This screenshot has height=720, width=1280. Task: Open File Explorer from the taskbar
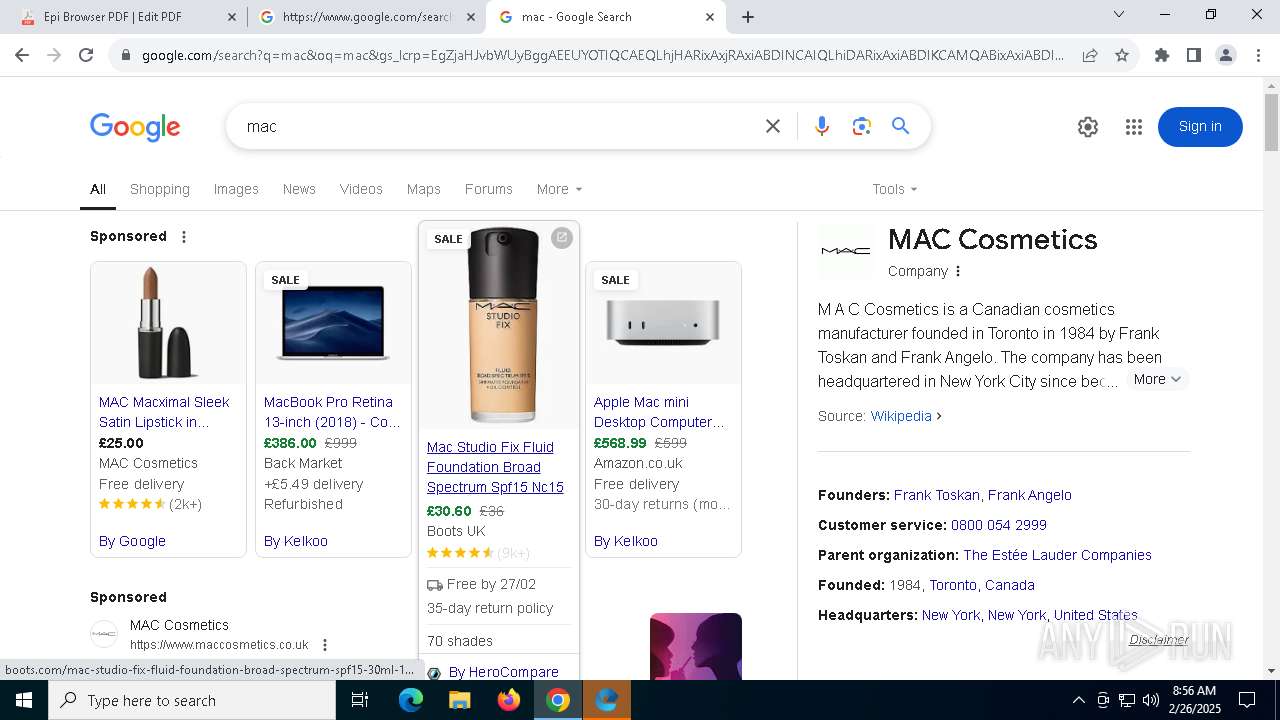click(459, 700)
